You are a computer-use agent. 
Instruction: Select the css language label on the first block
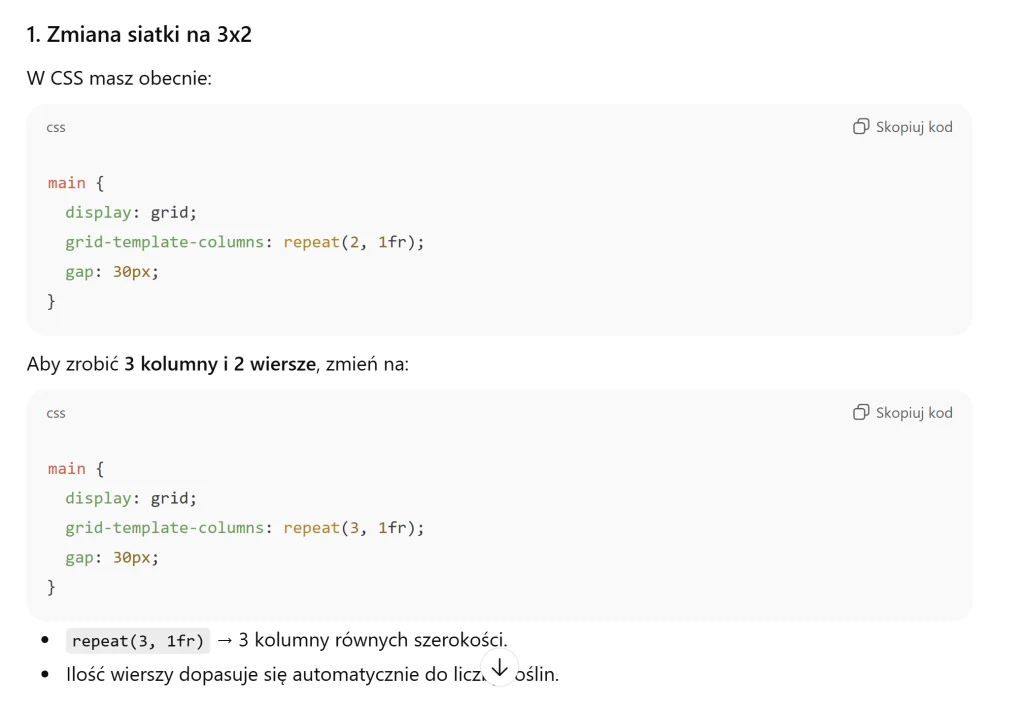tap(55, 127)
